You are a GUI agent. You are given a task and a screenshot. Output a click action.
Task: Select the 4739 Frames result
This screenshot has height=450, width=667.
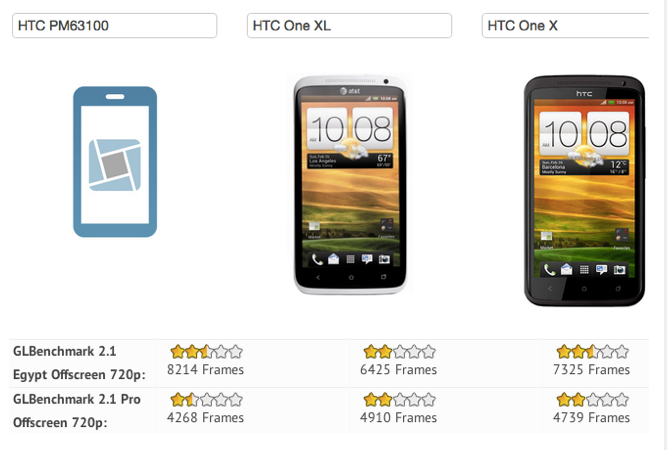[x=592, y=418]
